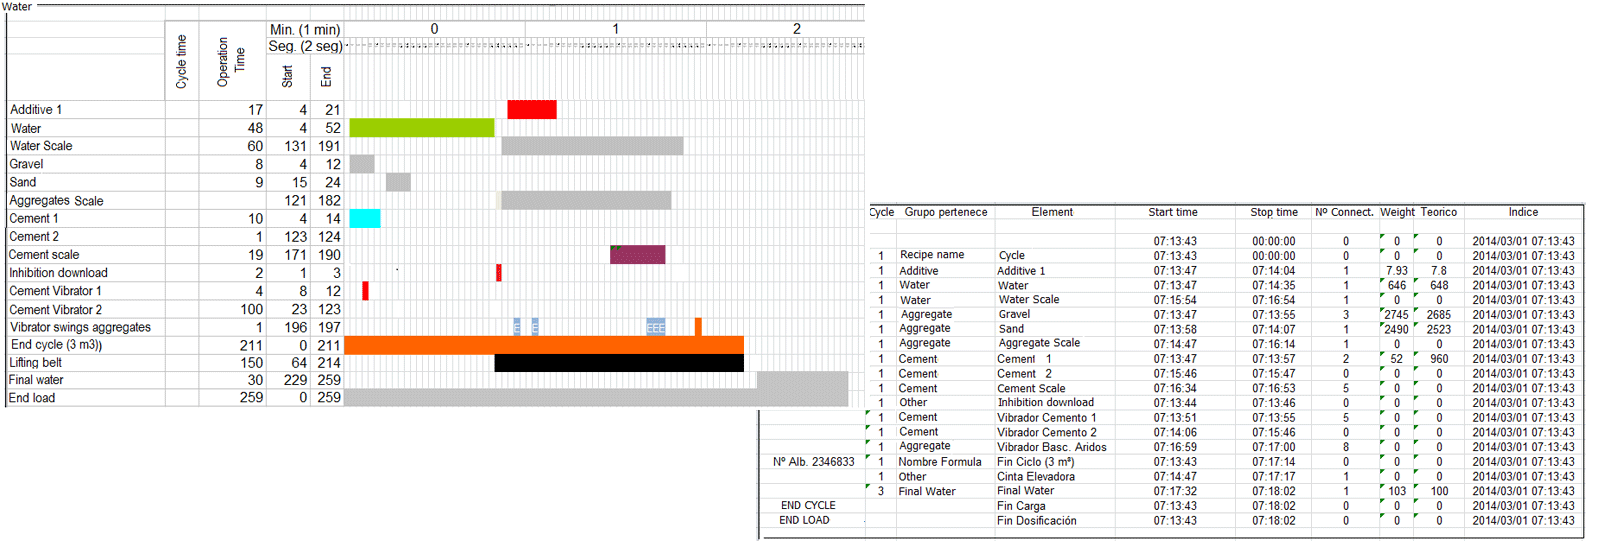Click the small red Cement Vibrator 1 bar
Viewport: 1600px width, 555px height.
pyautogui.click(x=365, y=291)
